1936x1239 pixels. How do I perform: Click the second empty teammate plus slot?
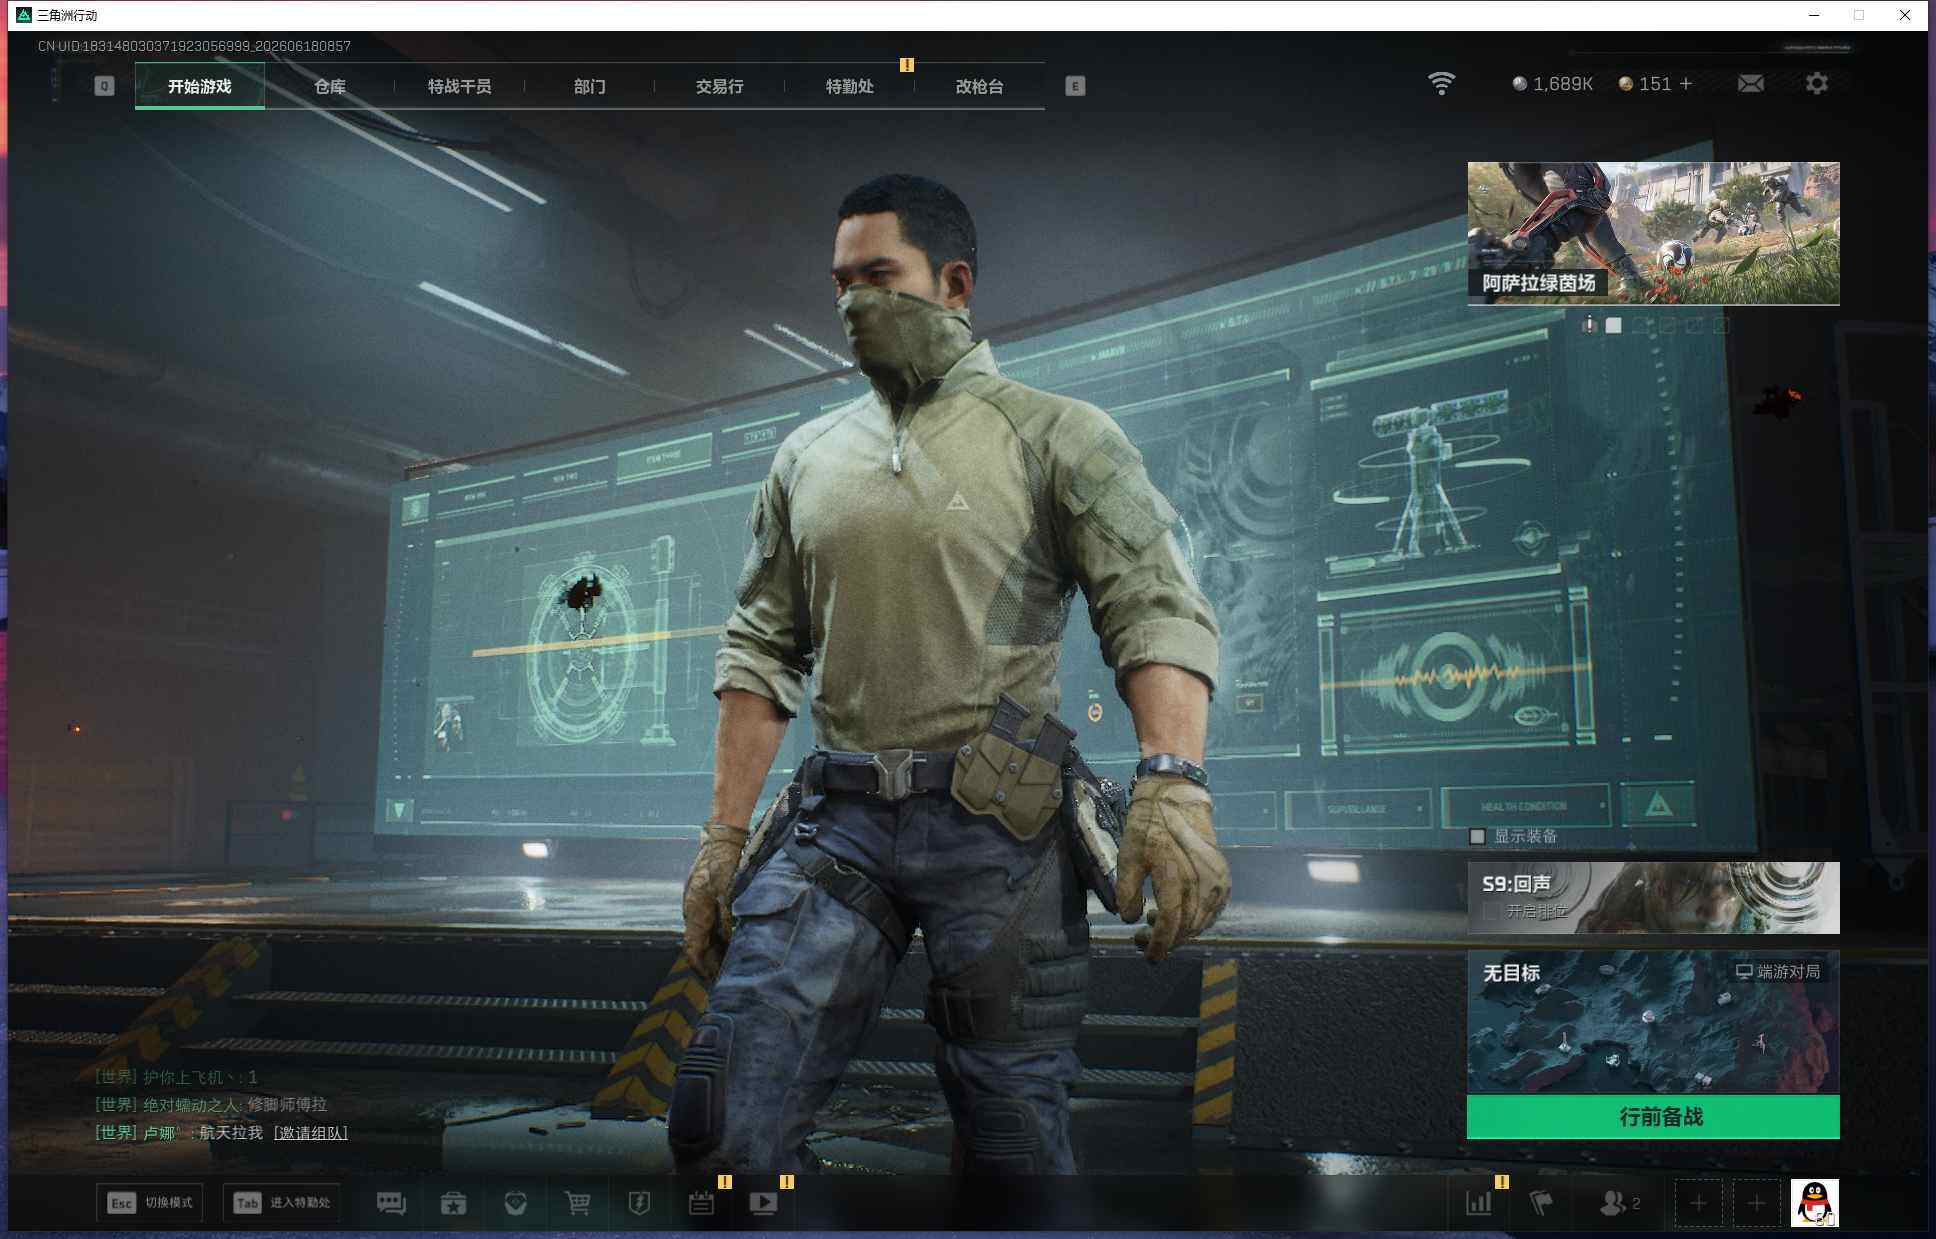[1756, 1203]
